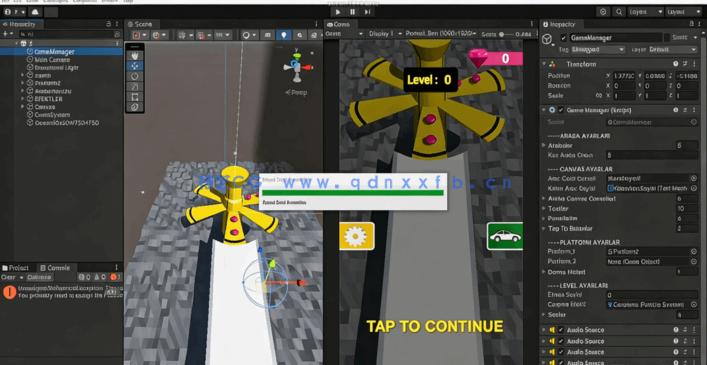The width and height of the screenshot is (707, 365).
Task: Select the Rotate tool in Scene overlay
Action: click(135, 76)
